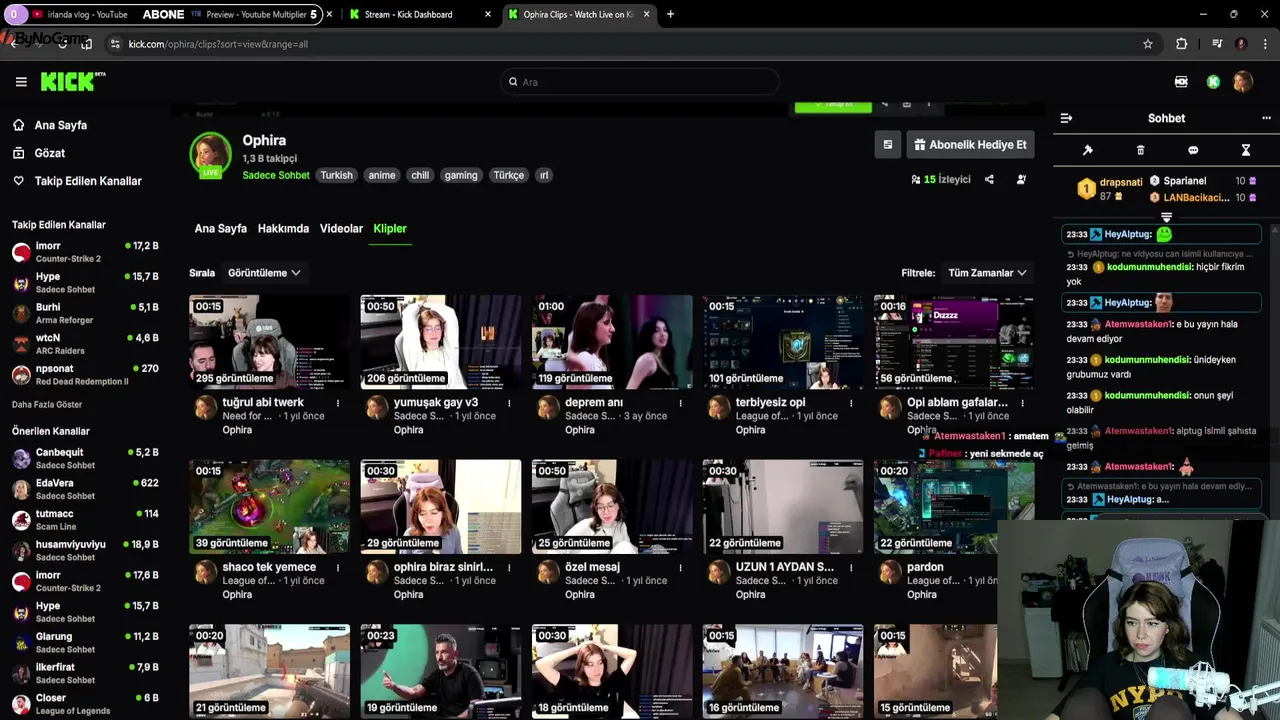Open options menu for yumuşak gay v3 clip
Screen dimensions: 1280x720
[x=509, y=403]
